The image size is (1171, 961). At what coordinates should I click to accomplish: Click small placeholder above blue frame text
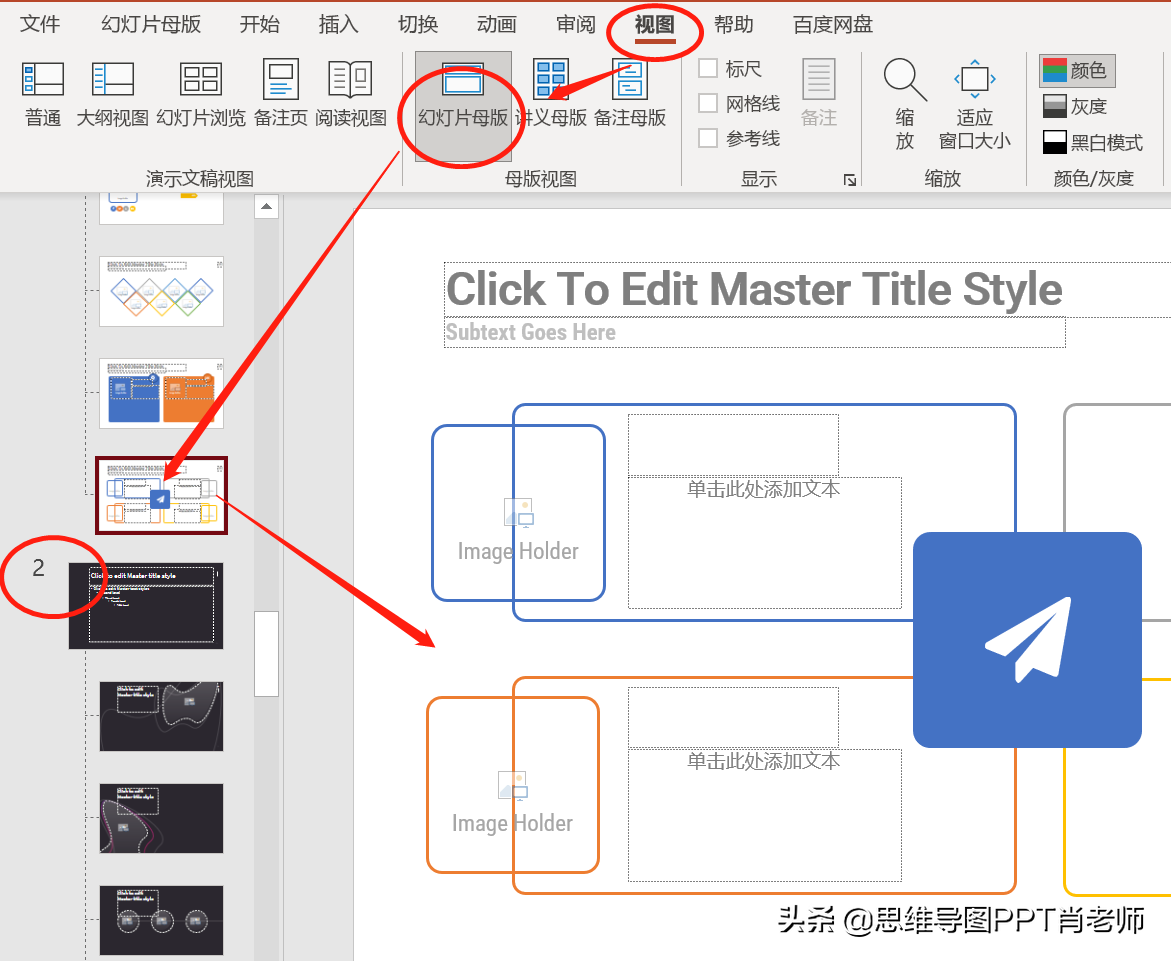tap(733, 445)
